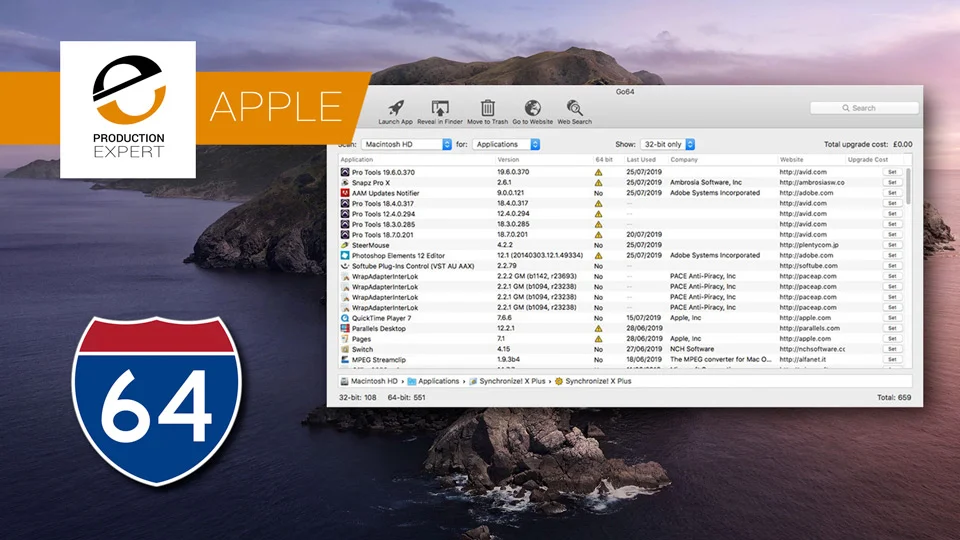This screenshot has width=960, height=540.
Task: Click the Launch App rocket icon
Action: pyautogui.click(x=396, y=108)
